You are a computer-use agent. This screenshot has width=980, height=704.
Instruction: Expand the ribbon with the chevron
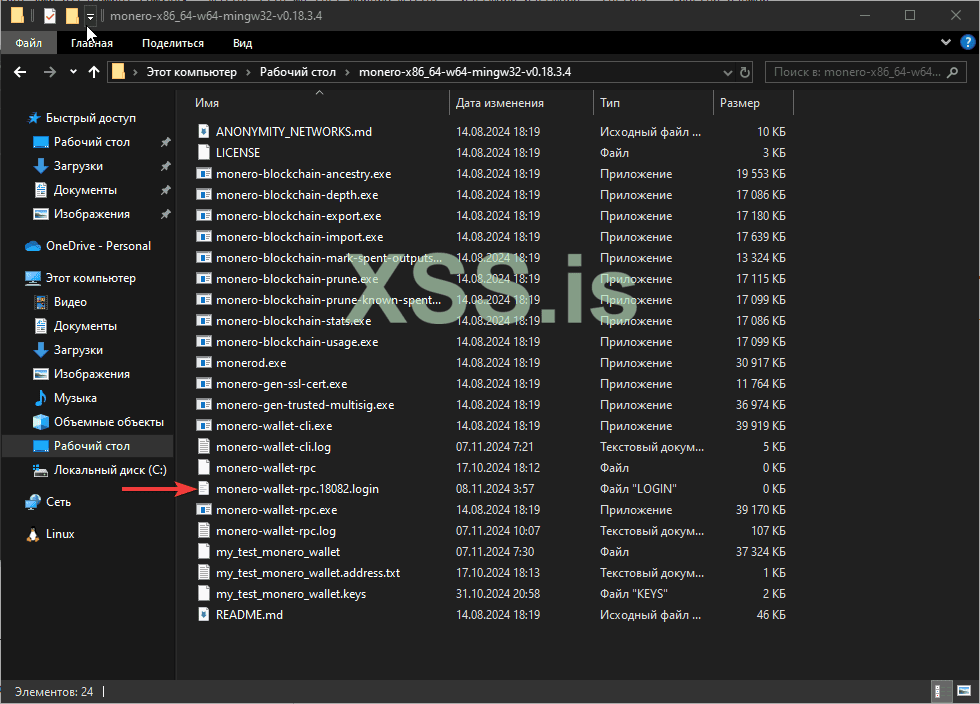[x=946, y=43]
